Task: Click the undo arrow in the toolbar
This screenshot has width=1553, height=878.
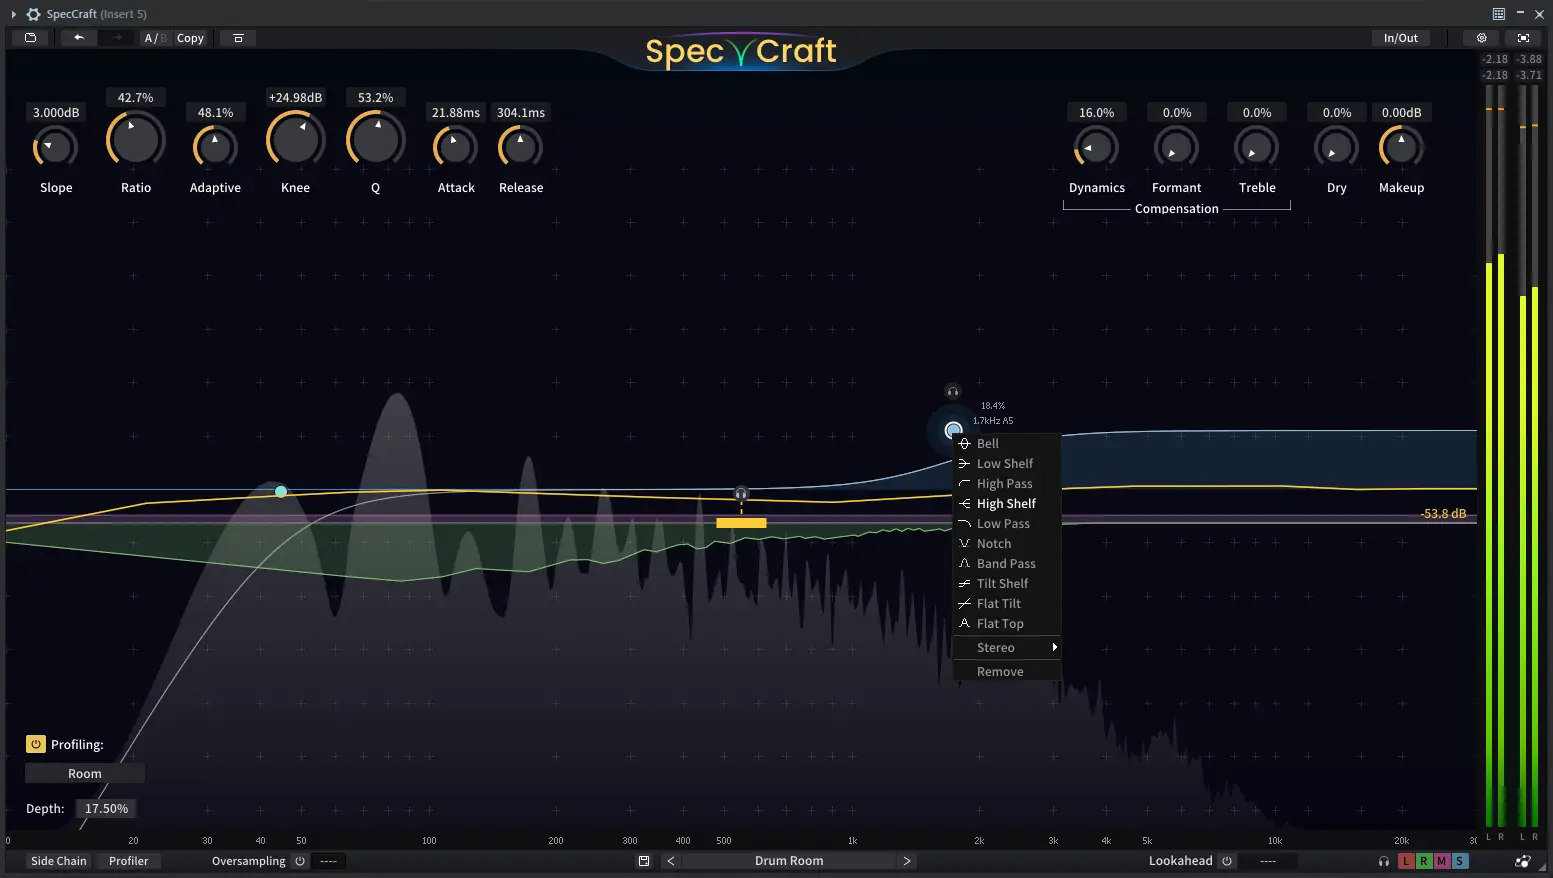Action: coord(78,37)
